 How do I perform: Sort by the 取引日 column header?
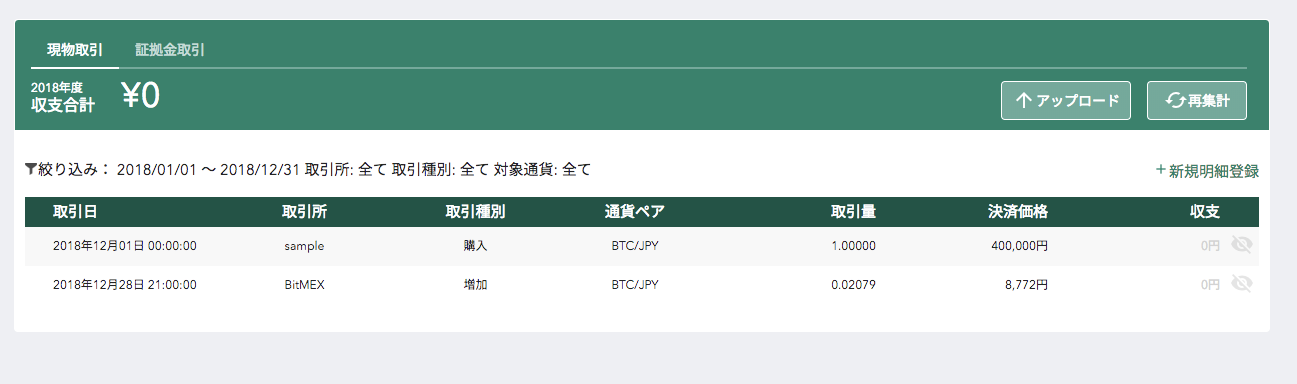click(x=75, y=212)
